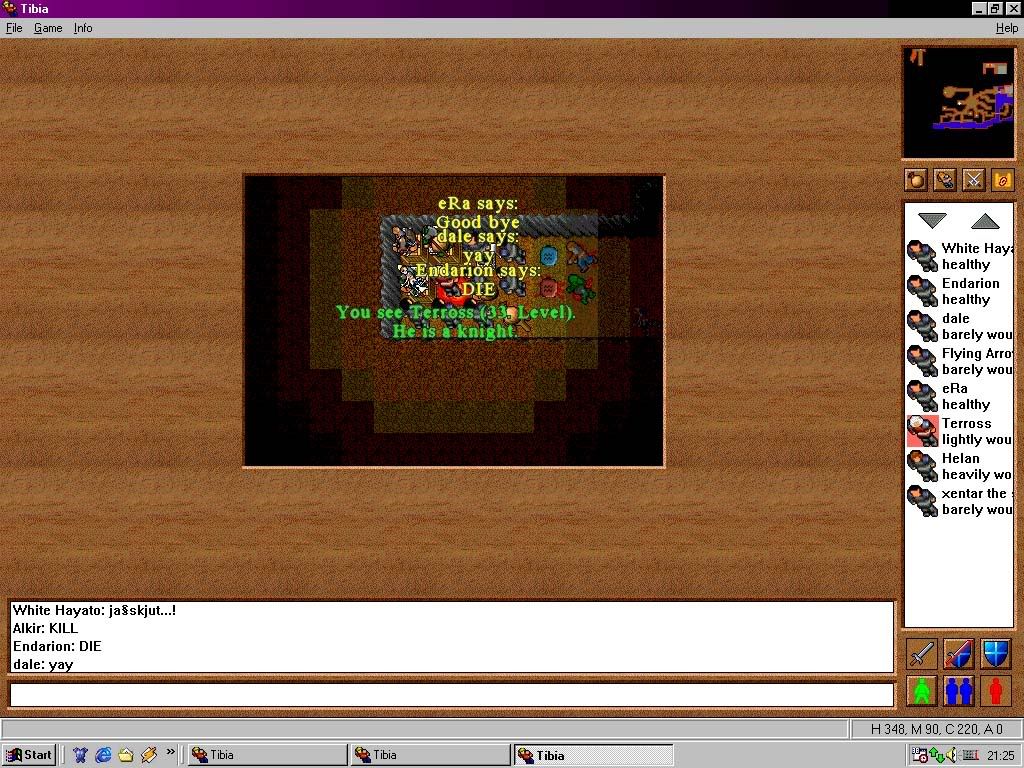
Task: Click the Windows Start button
Action: tap(29, 755)
